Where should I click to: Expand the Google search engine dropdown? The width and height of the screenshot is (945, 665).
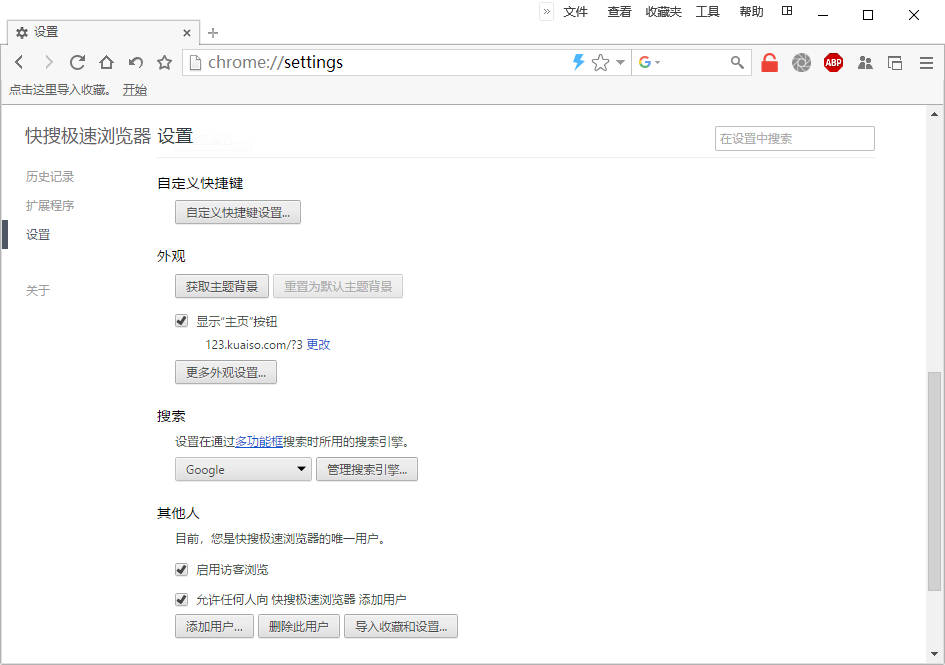coord(243,469)
